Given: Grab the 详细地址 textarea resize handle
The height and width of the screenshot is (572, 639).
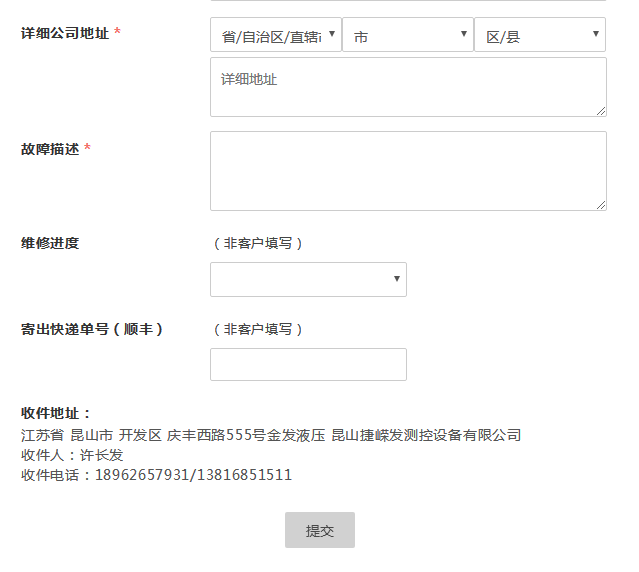Looking at the screenshot, I should click(x=601, y=111).
